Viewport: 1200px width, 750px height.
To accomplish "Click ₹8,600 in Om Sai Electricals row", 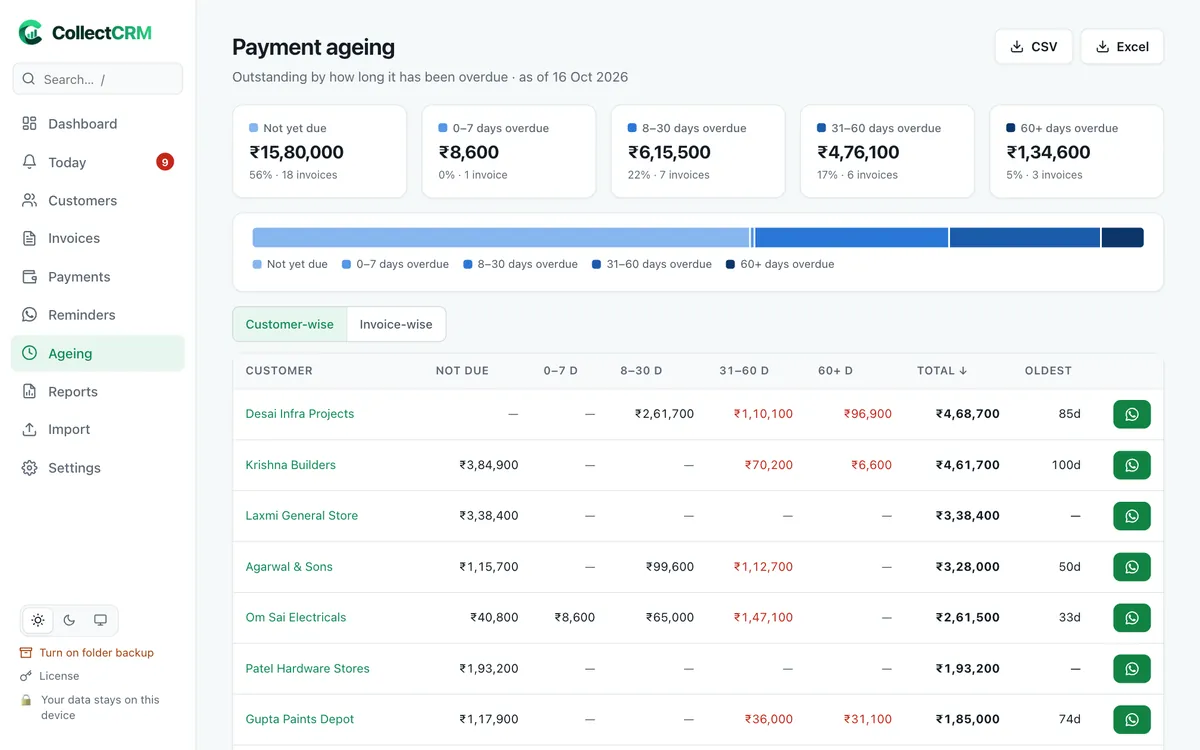I will pos(575,618).
